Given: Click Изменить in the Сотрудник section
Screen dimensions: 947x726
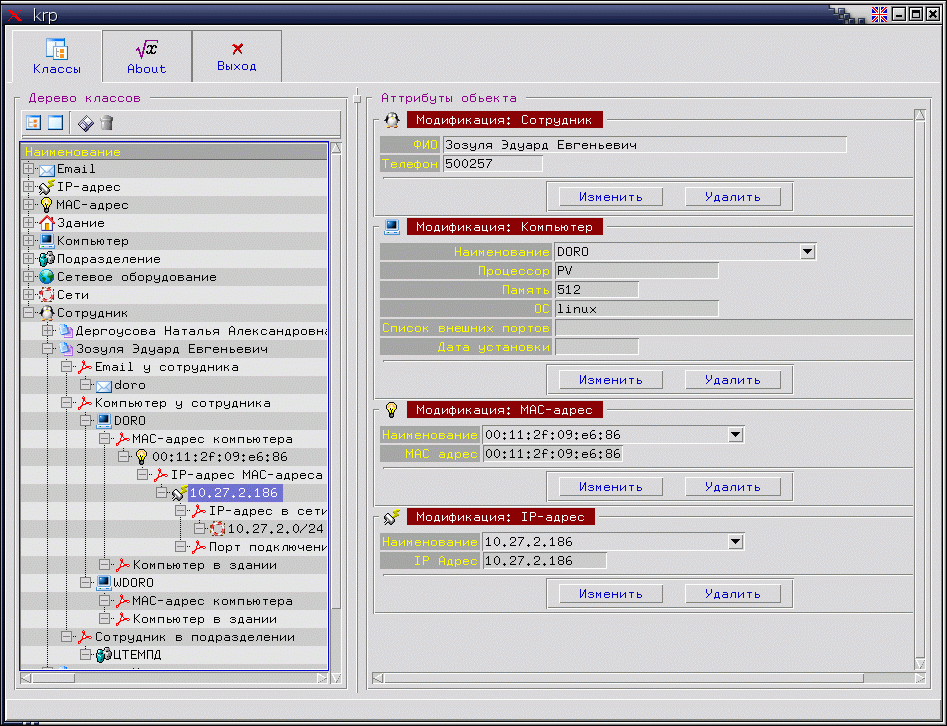Looking at the screenshot, I should (610, 197).
